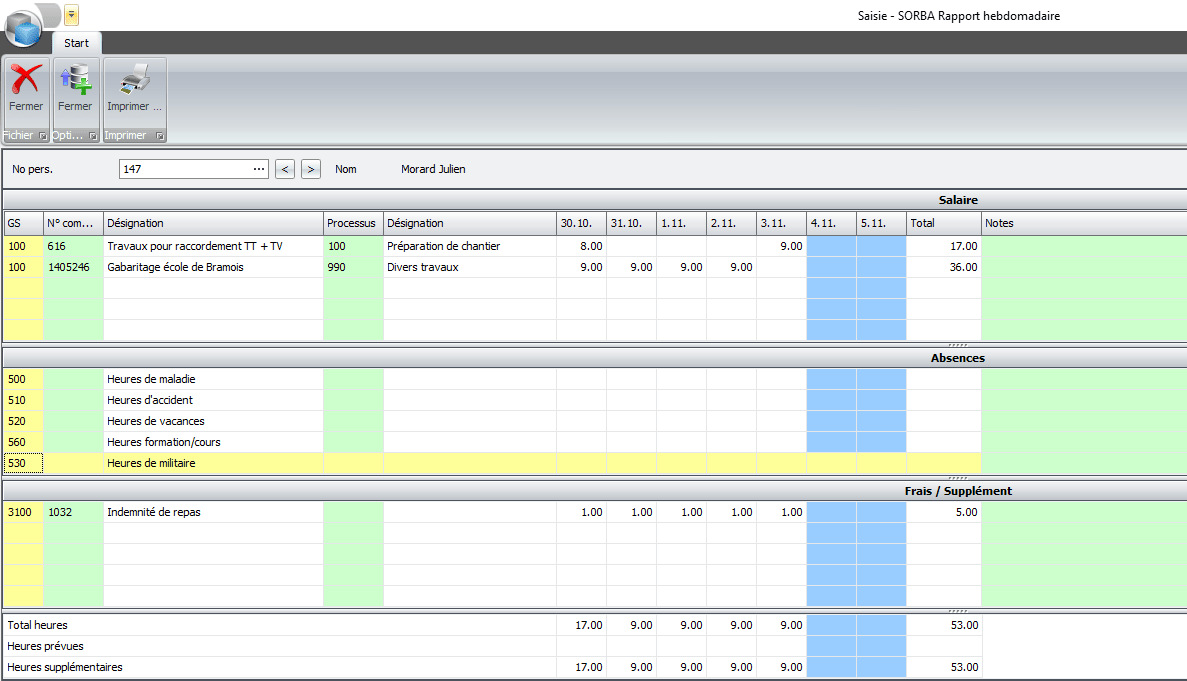The height and width of the screenshot is (681, 1187).
Task: Select the 'Préparation de chantier' cell
Action: [470, 246]
